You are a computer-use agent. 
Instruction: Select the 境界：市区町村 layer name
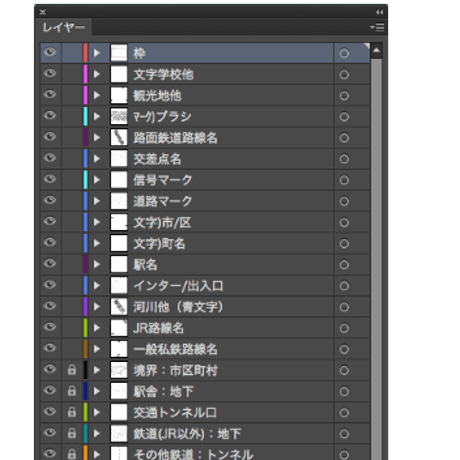175,370
